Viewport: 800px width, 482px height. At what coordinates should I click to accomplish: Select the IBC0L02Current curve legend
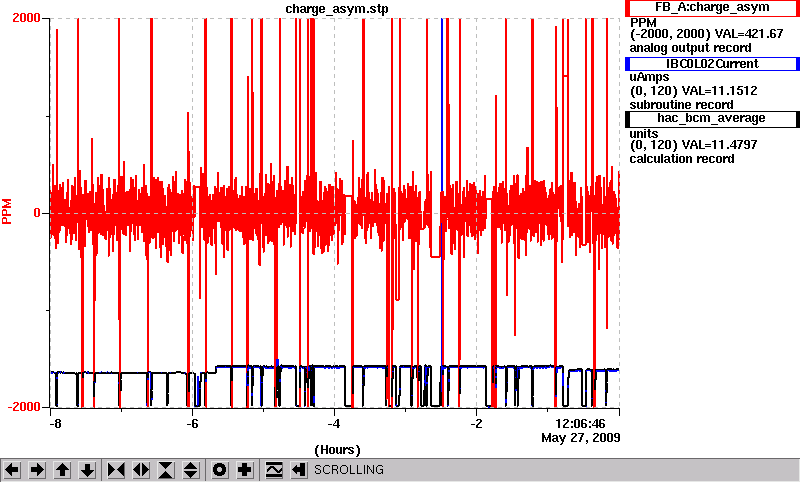coord(712,64)
